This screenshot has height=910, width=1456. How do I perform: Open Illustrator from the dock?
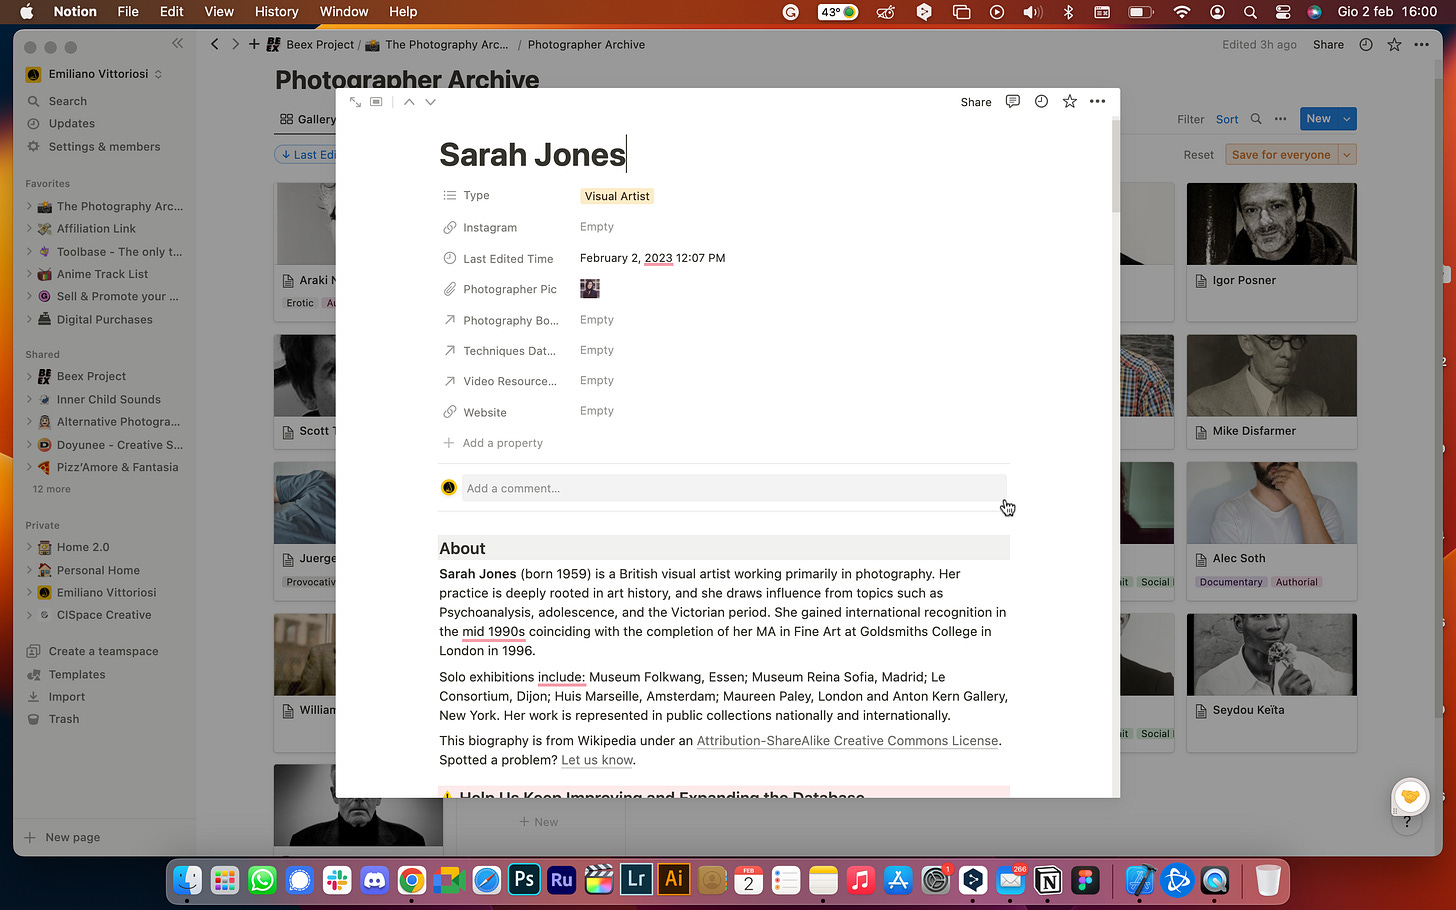[674, 879]
